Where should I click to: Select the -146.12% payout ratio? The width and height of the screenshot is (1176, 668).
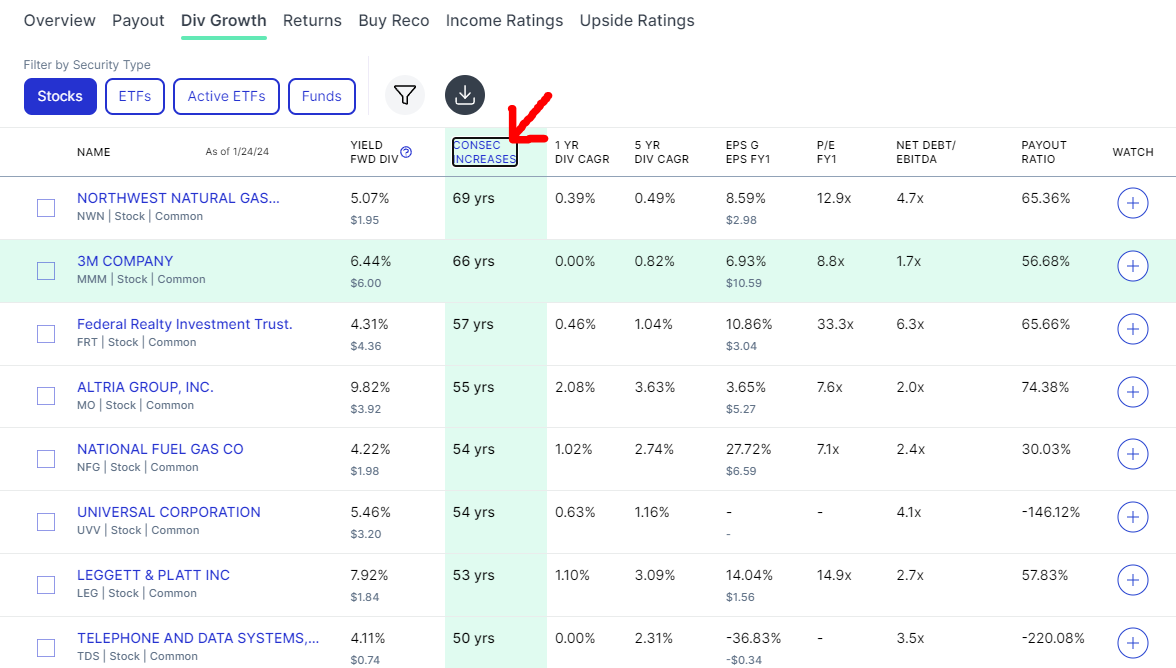coord(1051,512)
